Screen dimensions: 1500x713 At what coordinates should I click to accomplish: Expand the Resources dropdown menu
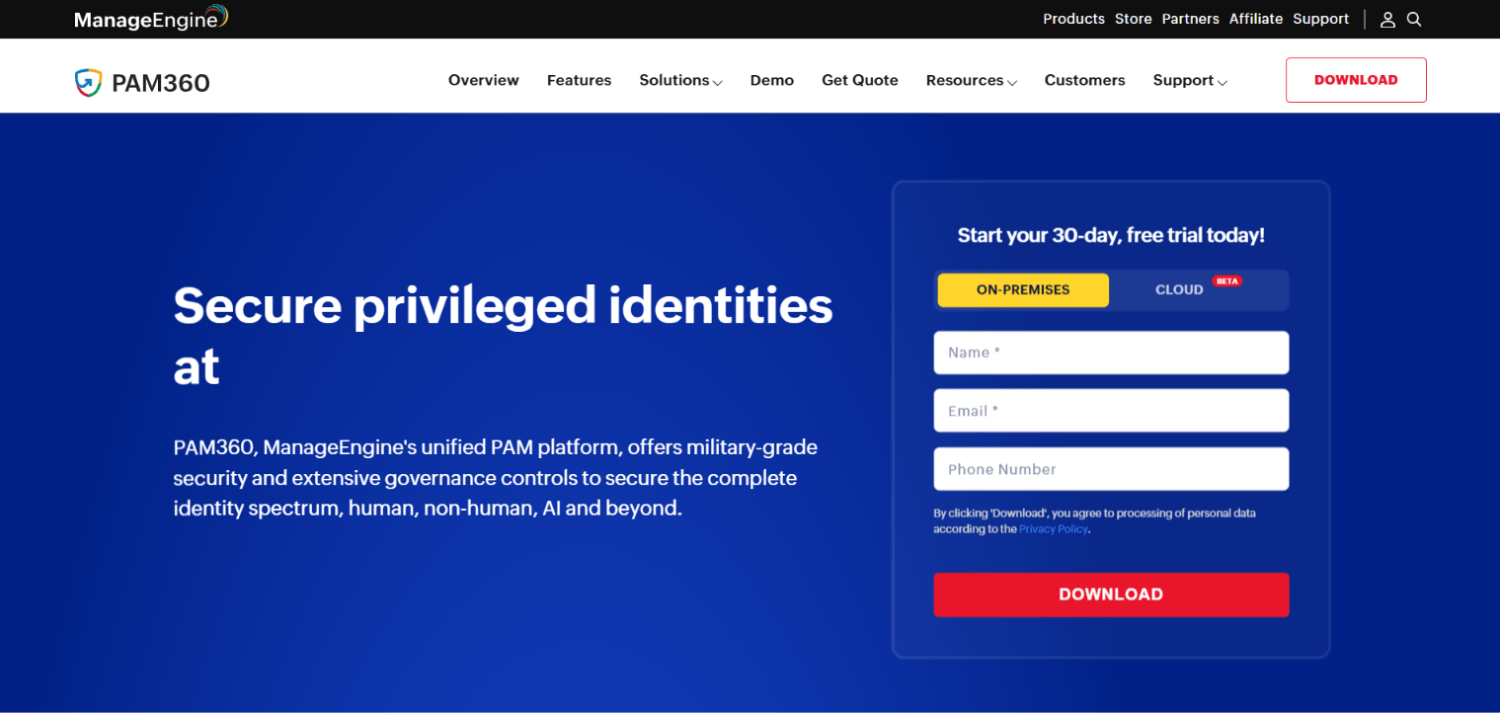coord(971,80)
